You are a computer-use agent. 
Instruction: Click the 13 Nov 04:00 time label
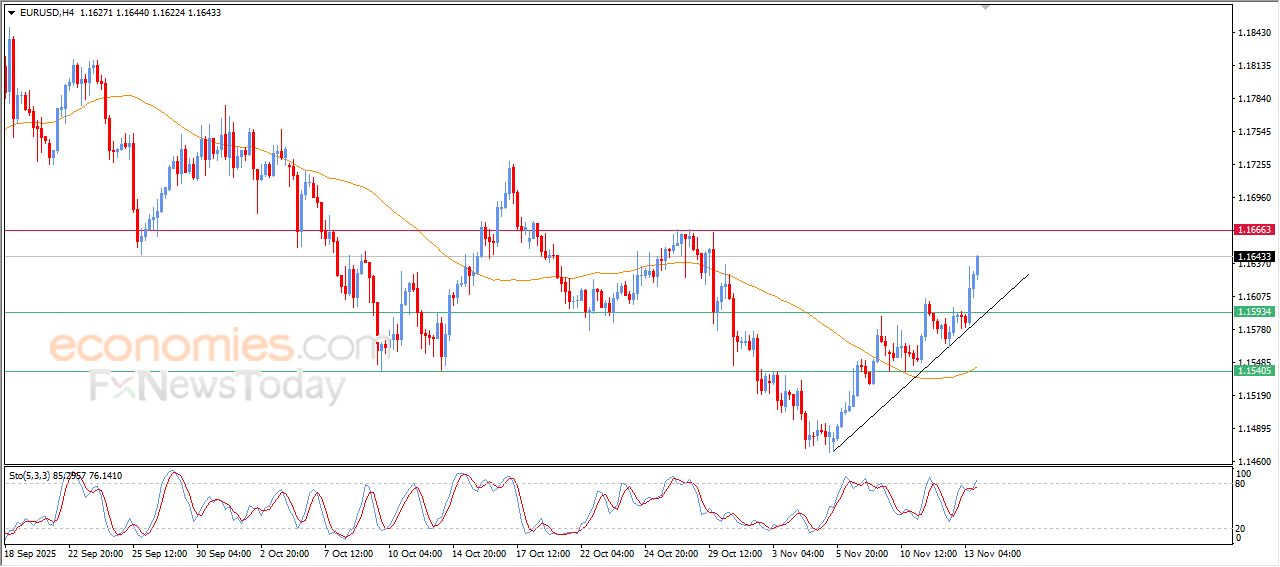pyautogui.click(x=992, y=553)
